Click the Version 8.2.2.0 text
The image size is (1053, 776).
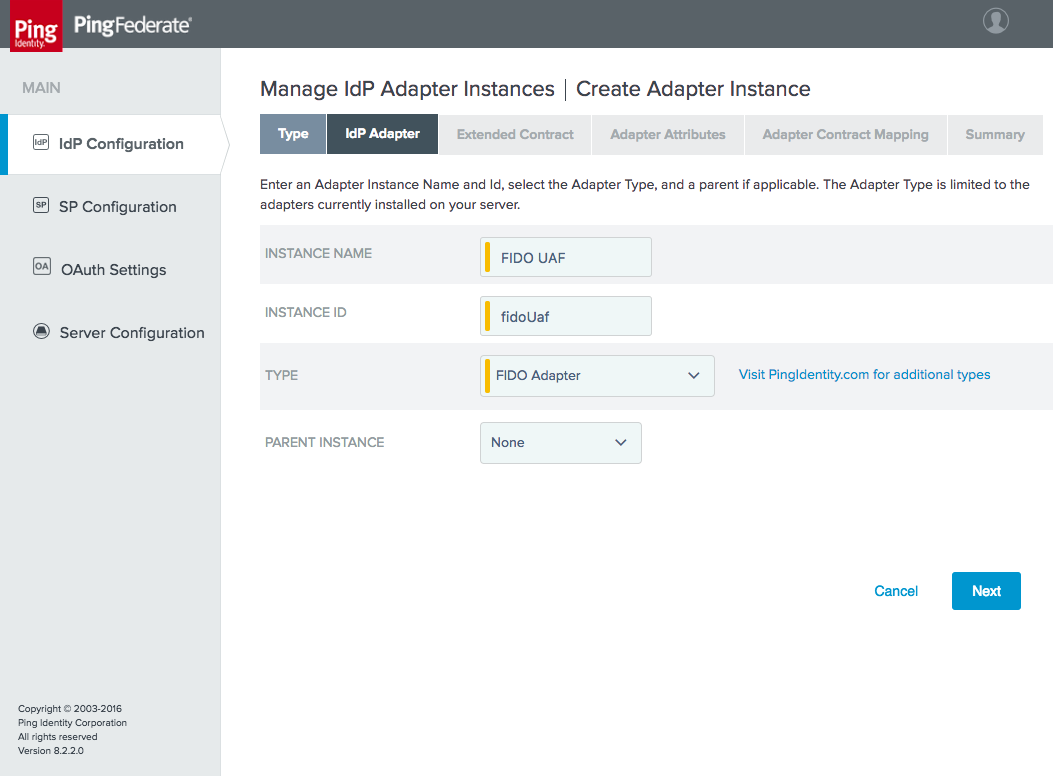click(x=51, y=750)
